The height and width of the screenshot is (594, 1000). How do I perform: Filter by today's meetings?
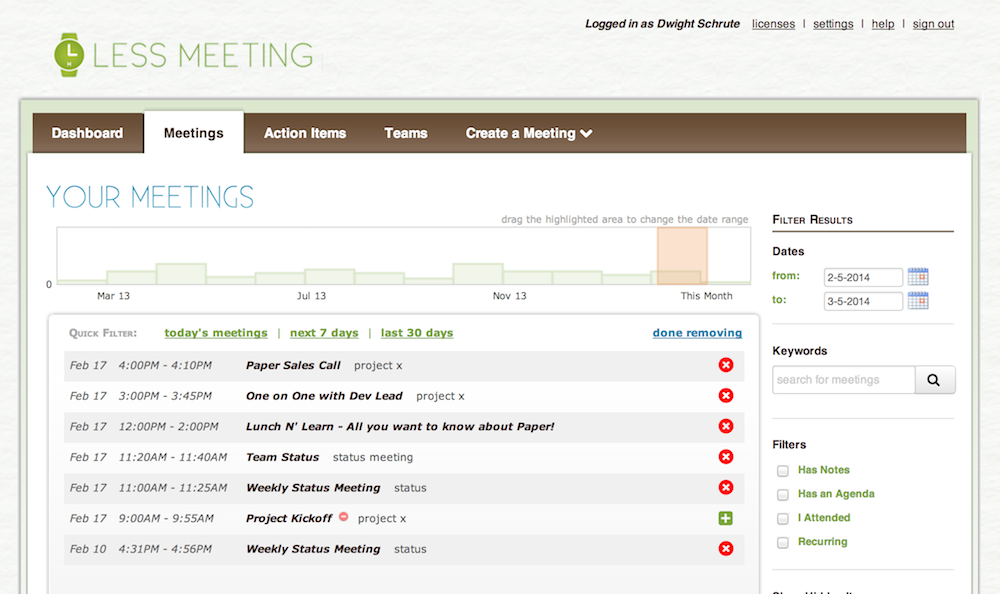(x=216, y=333)
